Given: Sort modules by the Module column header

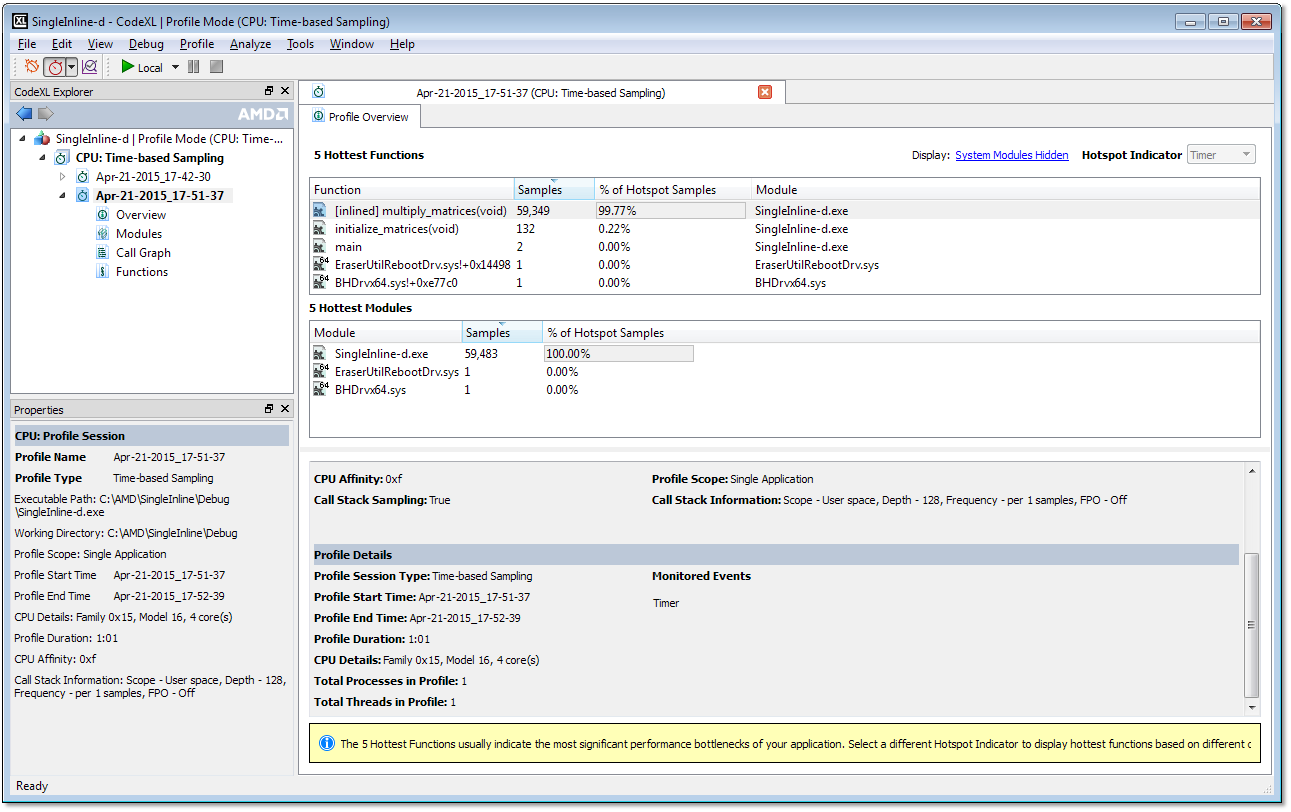Looking at the screenshot, I should pos(386,333).
